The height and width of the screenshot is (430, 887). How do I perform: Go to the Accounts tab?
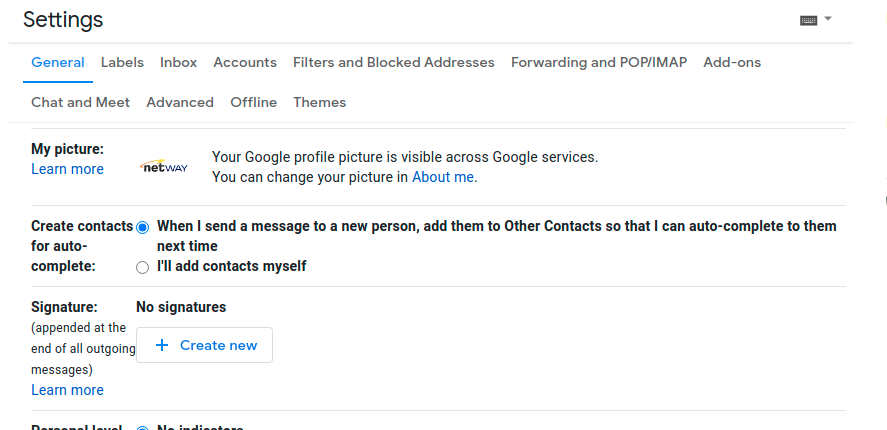(245, 62)
